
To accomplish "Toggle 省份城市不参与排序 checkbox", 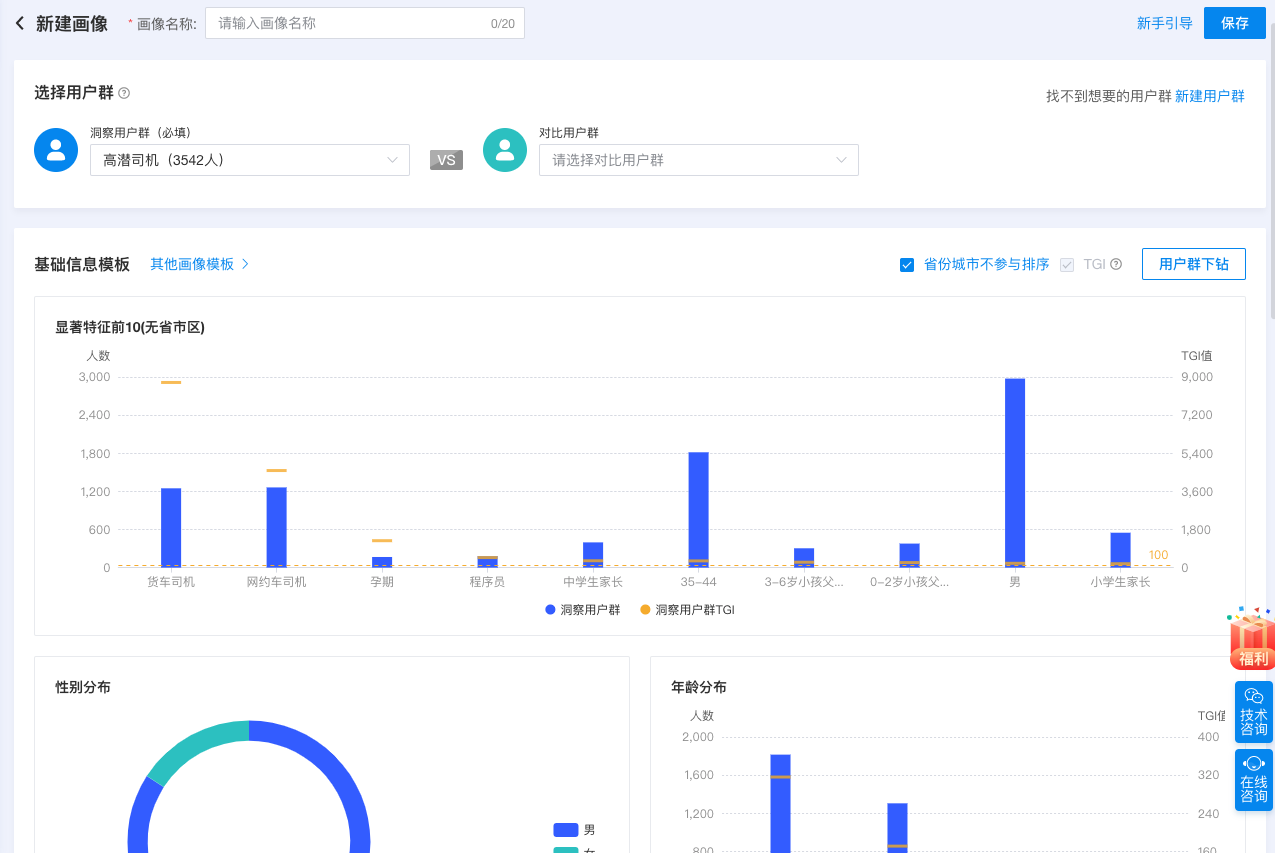I will (x=907, y=265).
